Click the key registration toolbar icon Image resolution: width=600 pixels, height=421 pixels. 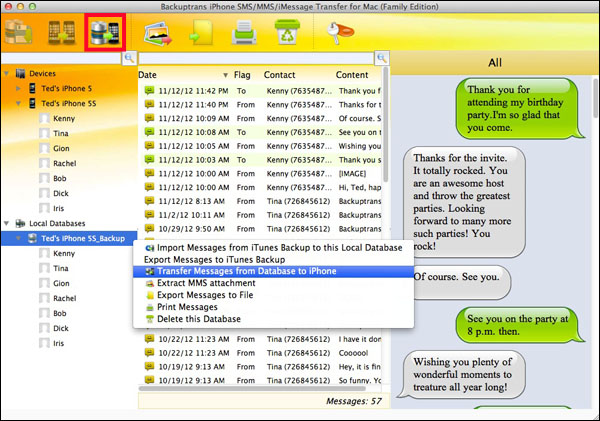coord(340,33)
